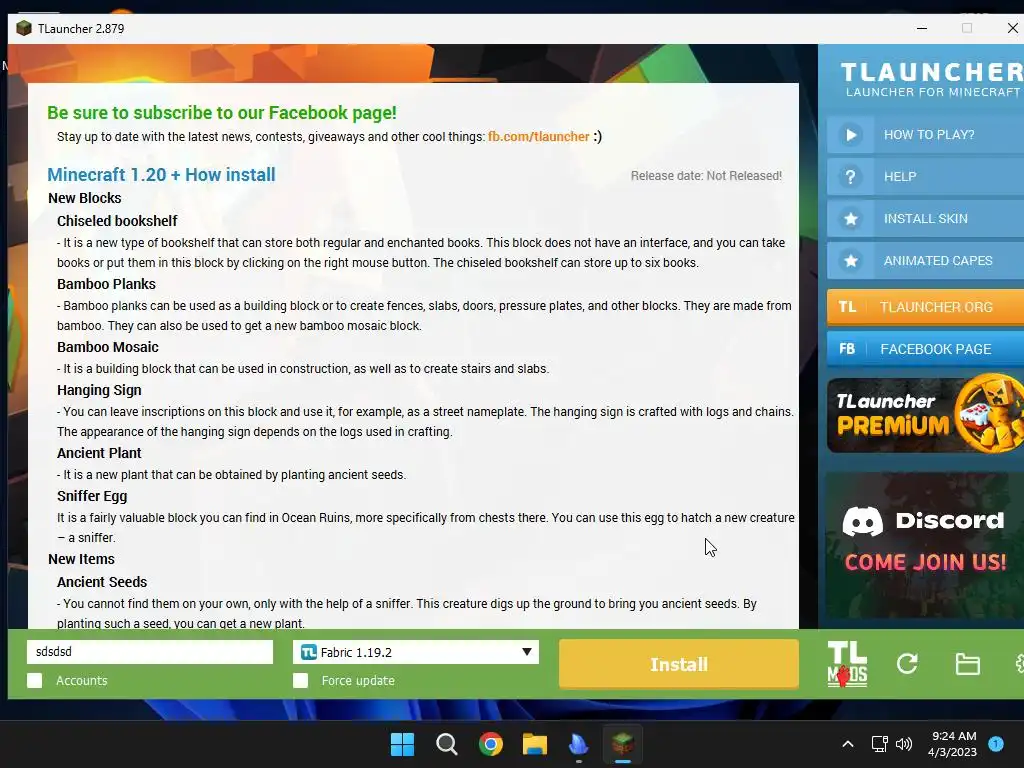
Task: Click the 'Hanging Sign' heading text
Action: 99,390
